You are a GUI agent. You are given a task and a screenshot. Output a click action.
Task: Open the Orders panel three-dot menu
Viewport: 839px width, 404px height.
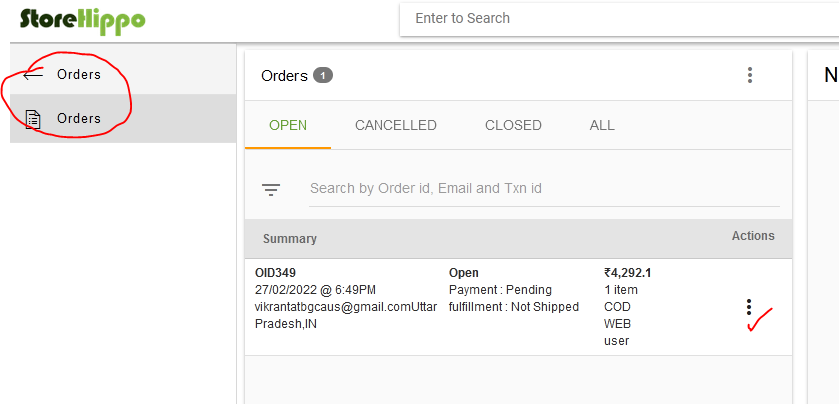point(750,75)
